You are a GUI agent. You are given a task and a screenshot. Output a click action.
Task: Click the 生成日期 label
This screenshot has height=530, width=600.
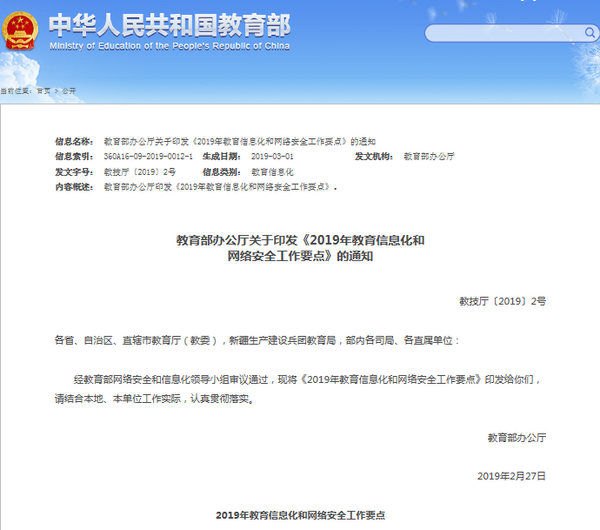222,157
